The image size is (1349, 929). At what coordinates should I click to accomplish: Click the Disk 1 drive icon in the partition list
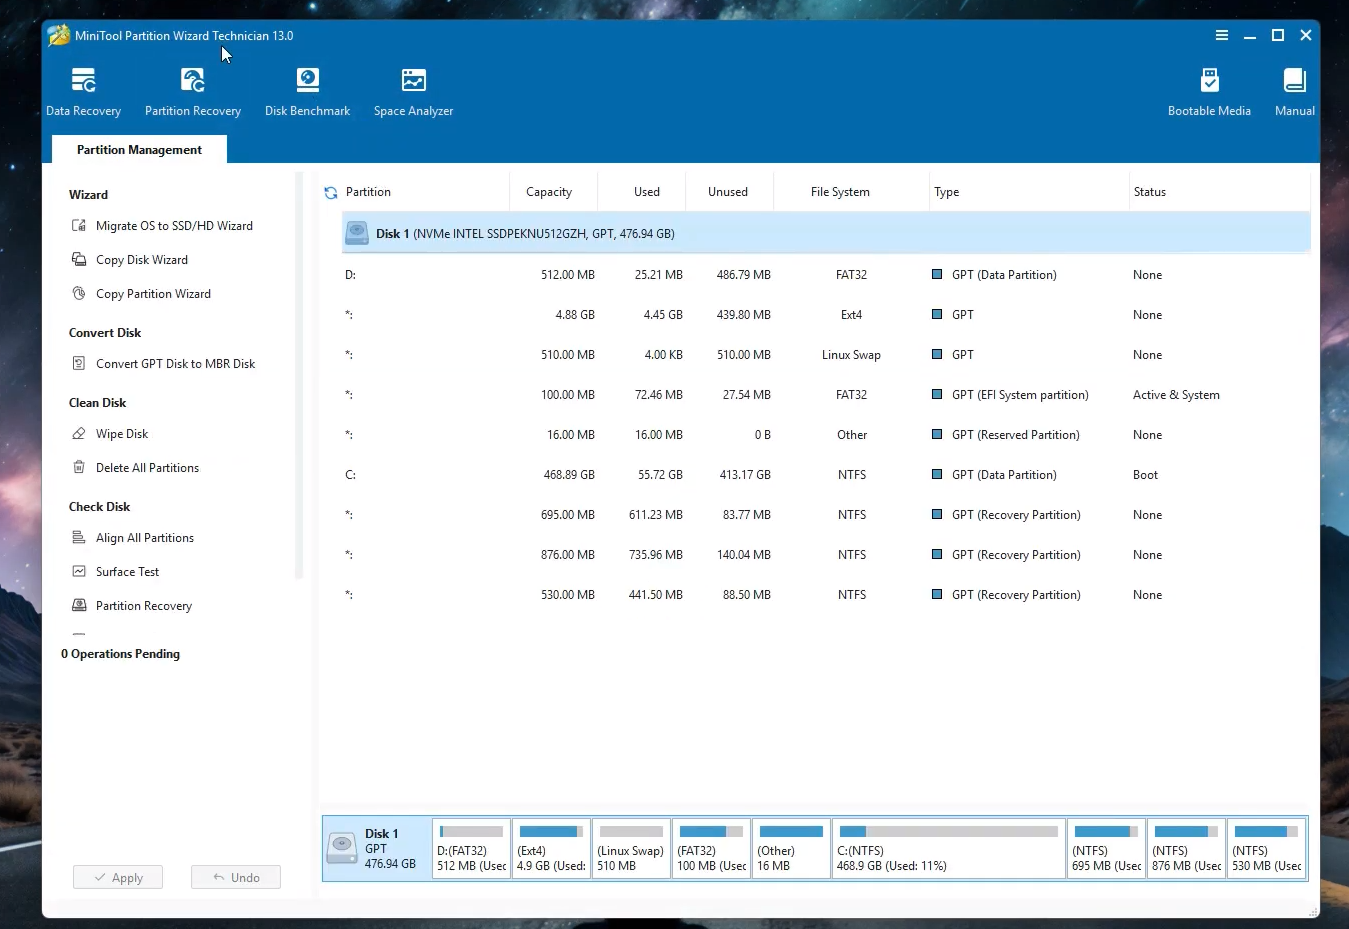(357, 233)
